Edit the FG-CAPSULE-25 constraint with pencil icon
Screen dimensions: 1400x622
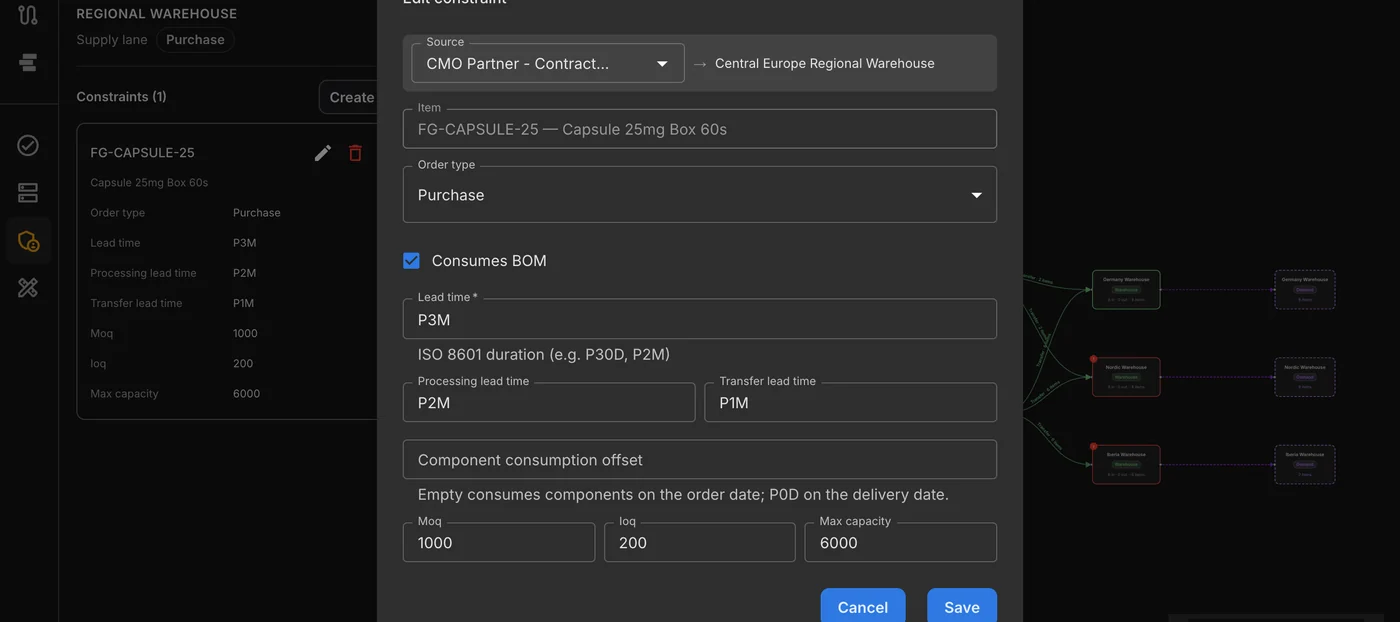click(x=323, y=153)
